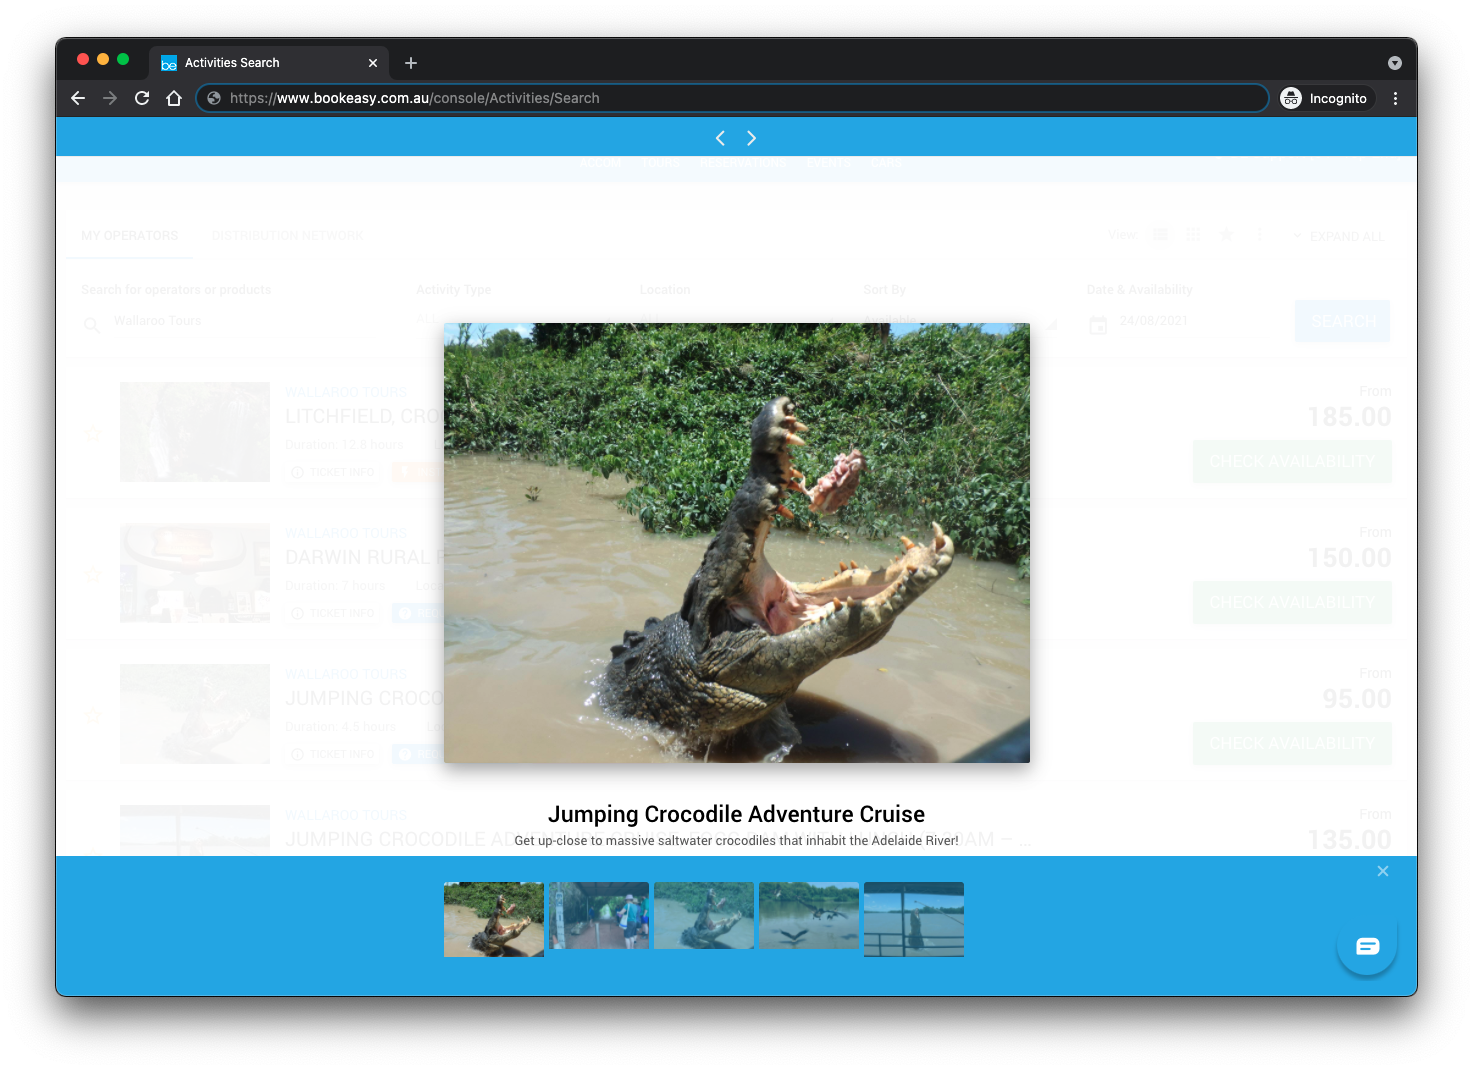Open the browser home page
This screenshot has width=1473, height=1070.
174,98
